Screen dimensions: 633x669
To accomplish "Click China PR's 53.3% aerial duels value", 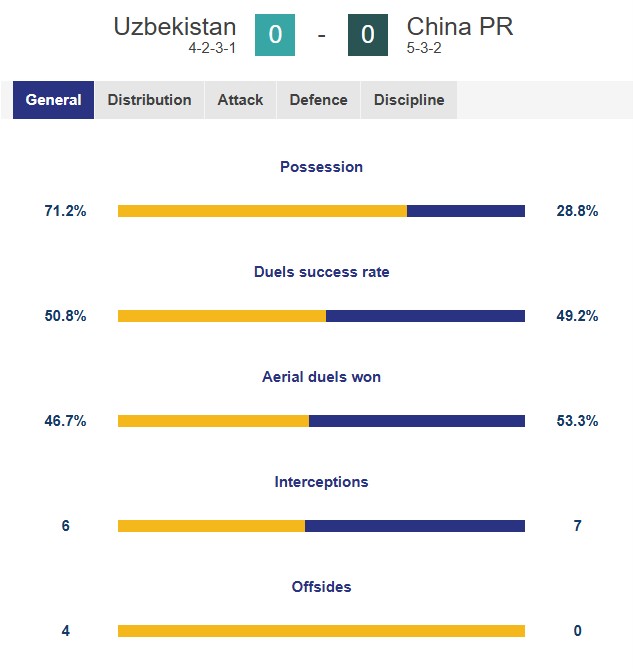I will point(576,421).
